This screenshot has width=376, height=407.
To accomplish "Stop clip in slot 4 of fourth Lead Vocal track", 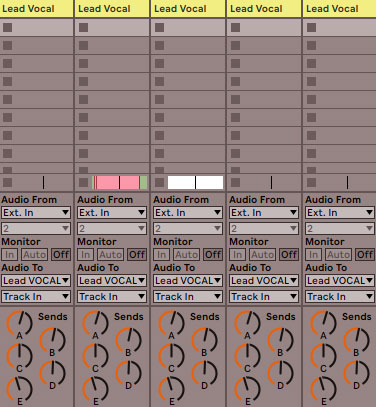I will point(235,81).
